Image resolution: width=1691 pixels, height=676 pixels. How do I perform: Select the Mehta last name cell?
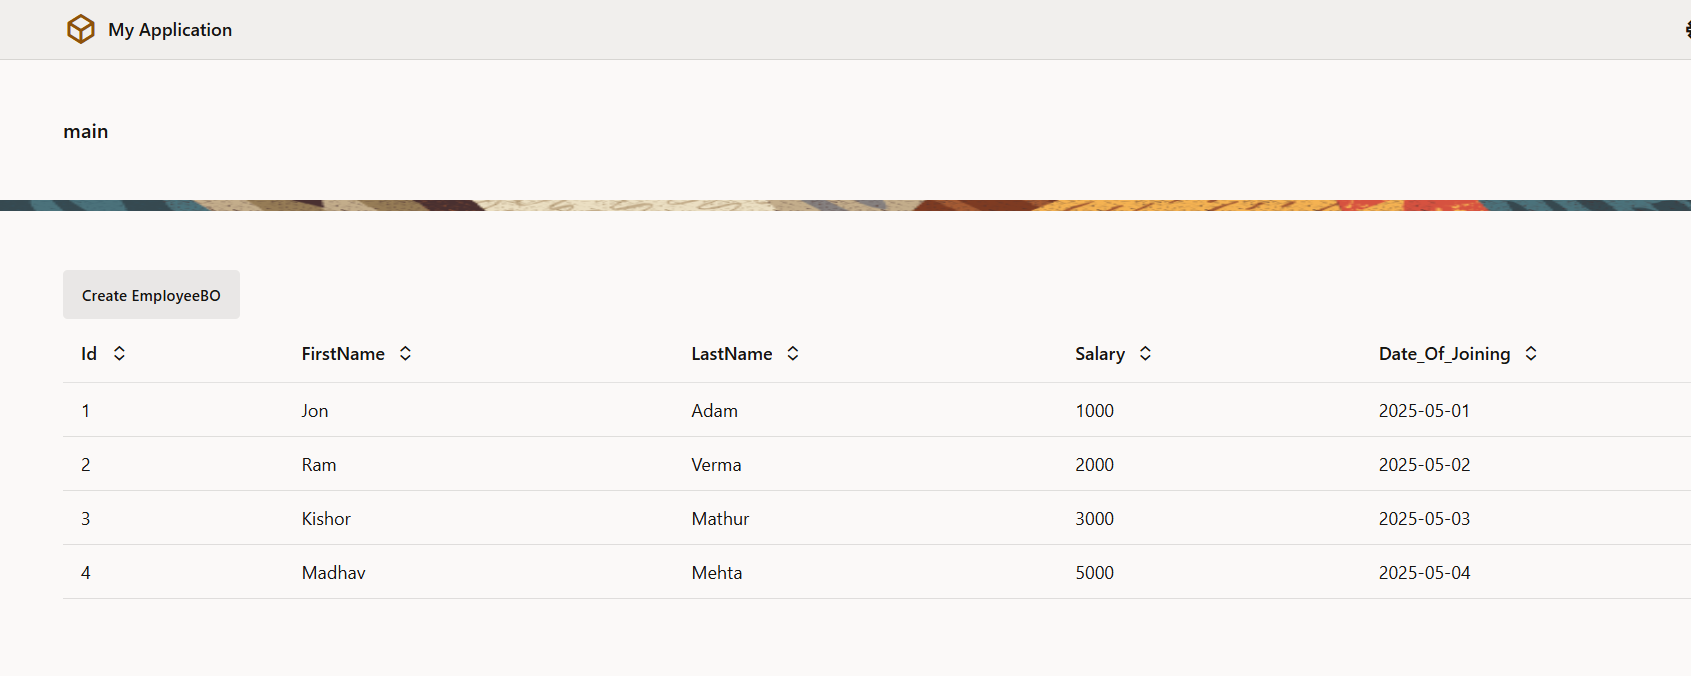[x=717, y=573]
